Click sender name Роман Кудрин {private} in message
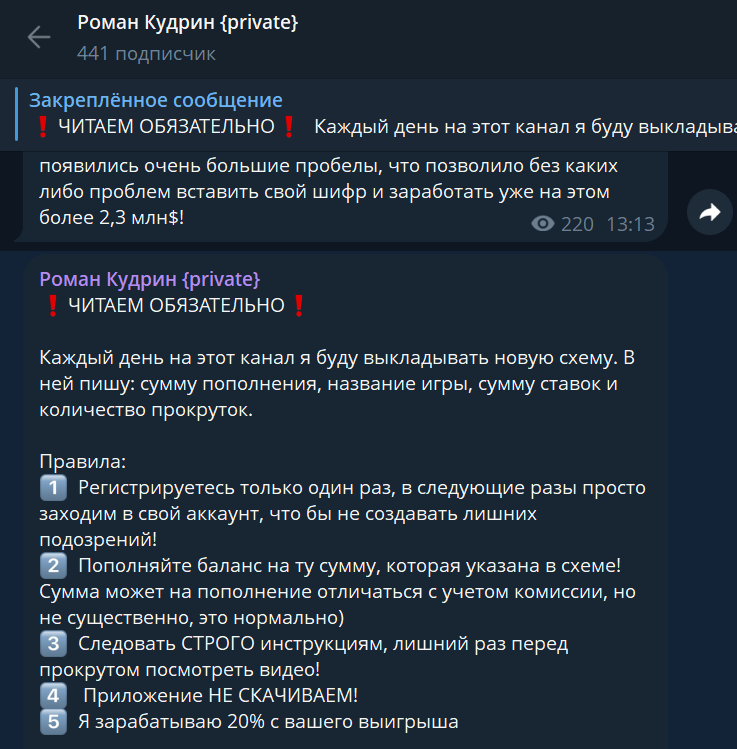Image resolution: width=737 pixels, height=749 pixels. tap(150, 279)
